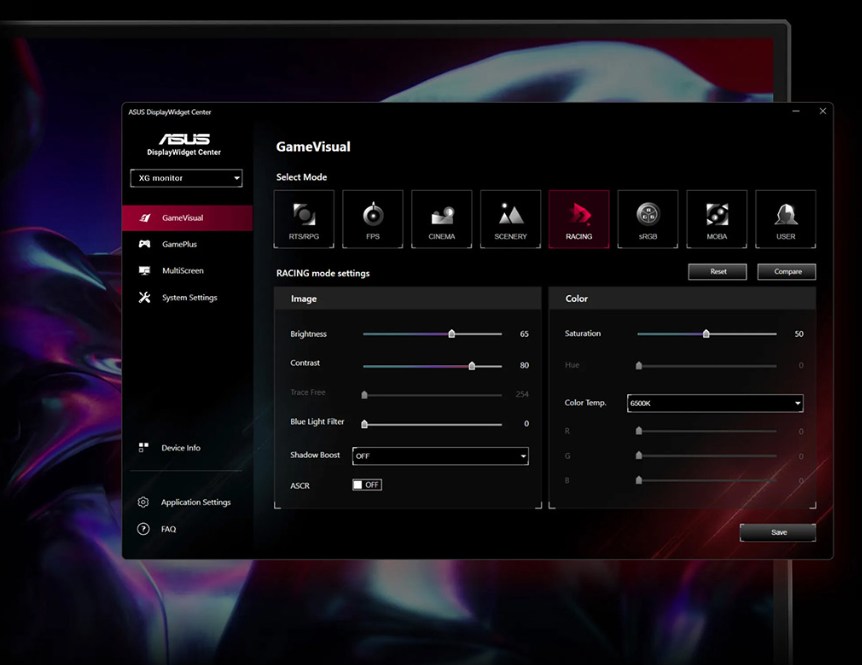Click the MultiScreen monitor icon
Image resolution: width=862 pixels, height=665 pixels.
point(145,270)
